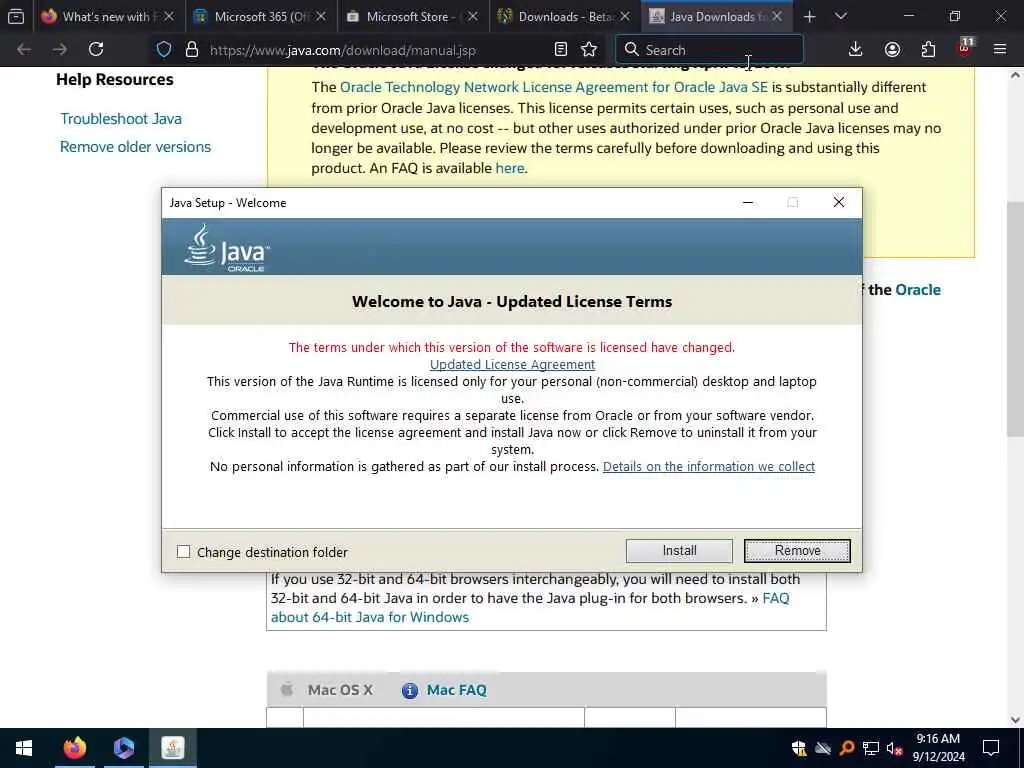1024x768 pixels.
Task: Open the Firefox View icon
Action: [x=16, y=17]
